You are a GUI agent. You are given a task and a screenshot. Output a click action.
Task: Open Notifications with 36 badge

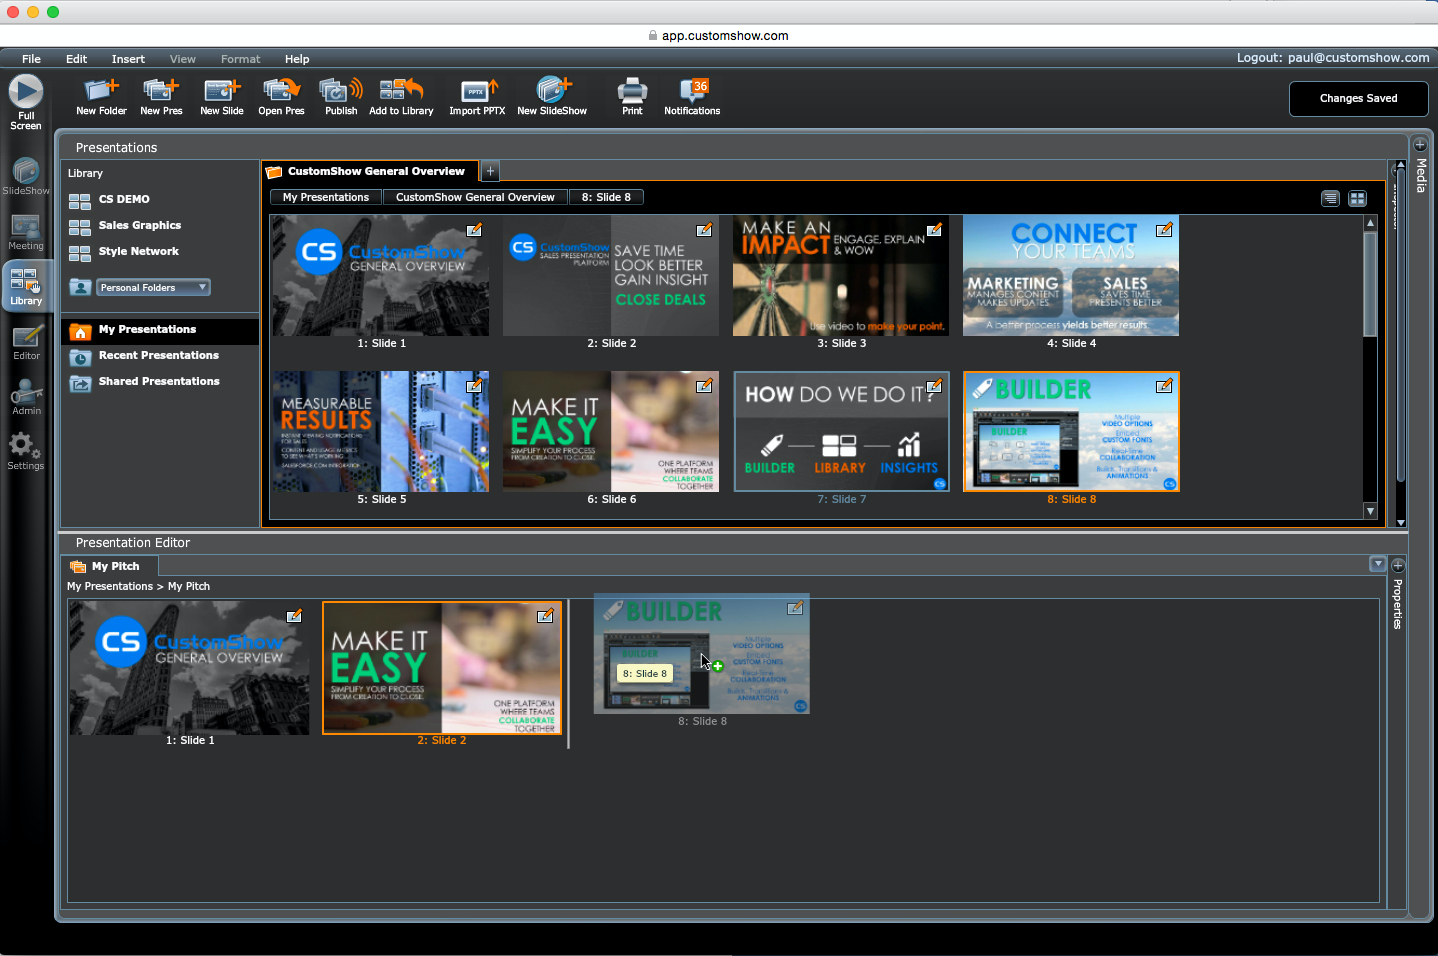pos(692,97)
